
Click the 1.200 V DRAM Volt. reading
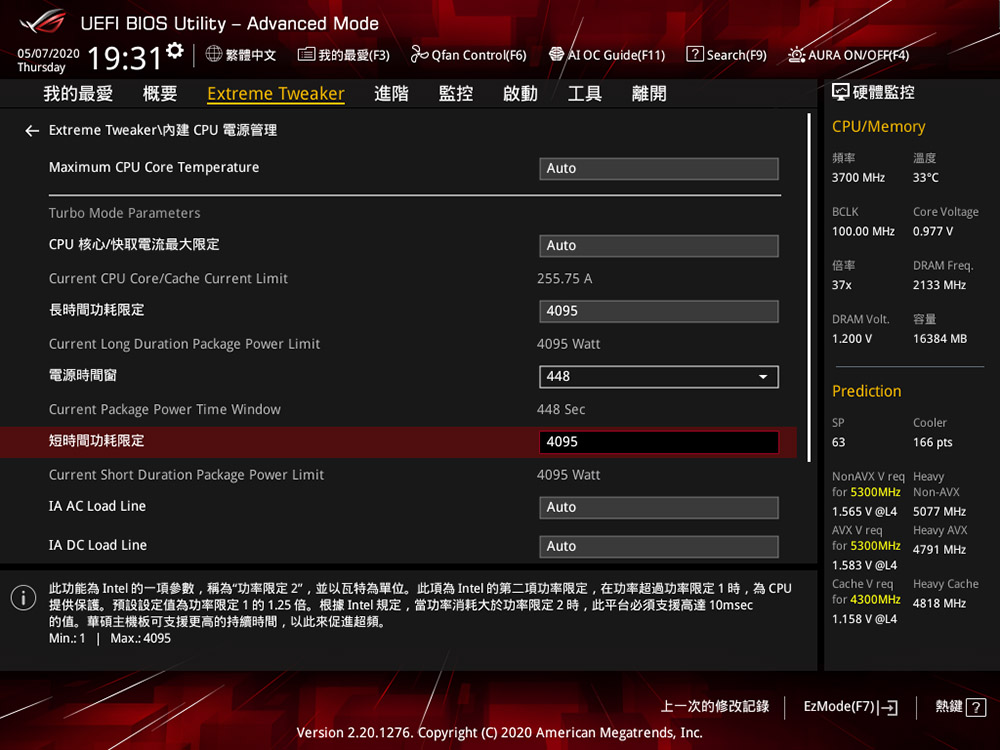(851, 339)
